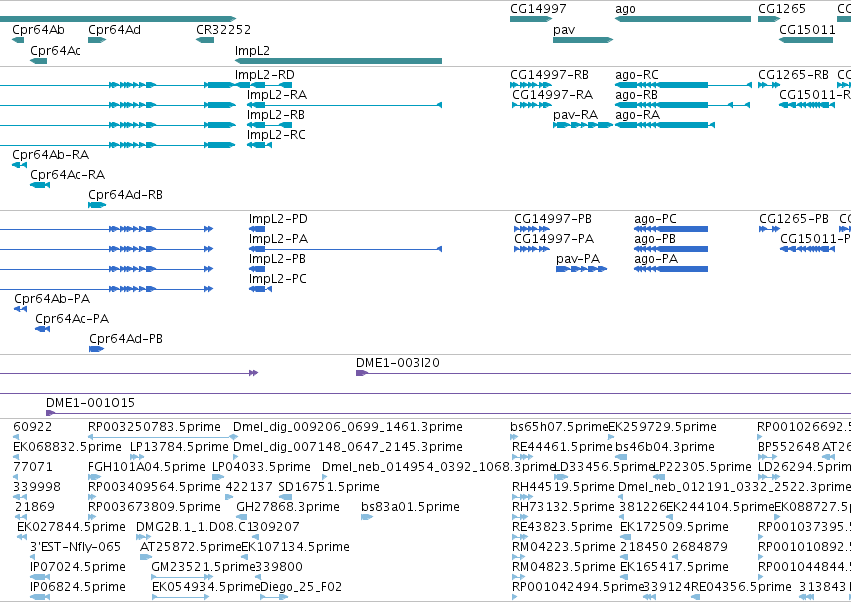
Task: Click the GM23521.5prime EST label
Action: point(204,567)
